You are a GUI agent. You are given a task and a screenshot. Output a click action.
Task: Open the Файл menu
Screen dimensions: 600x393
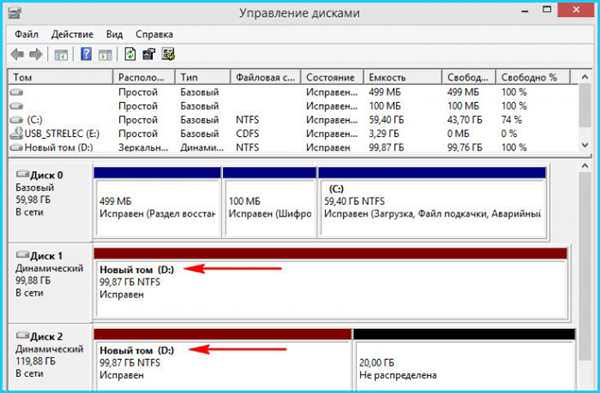click(x=26, y=34)
